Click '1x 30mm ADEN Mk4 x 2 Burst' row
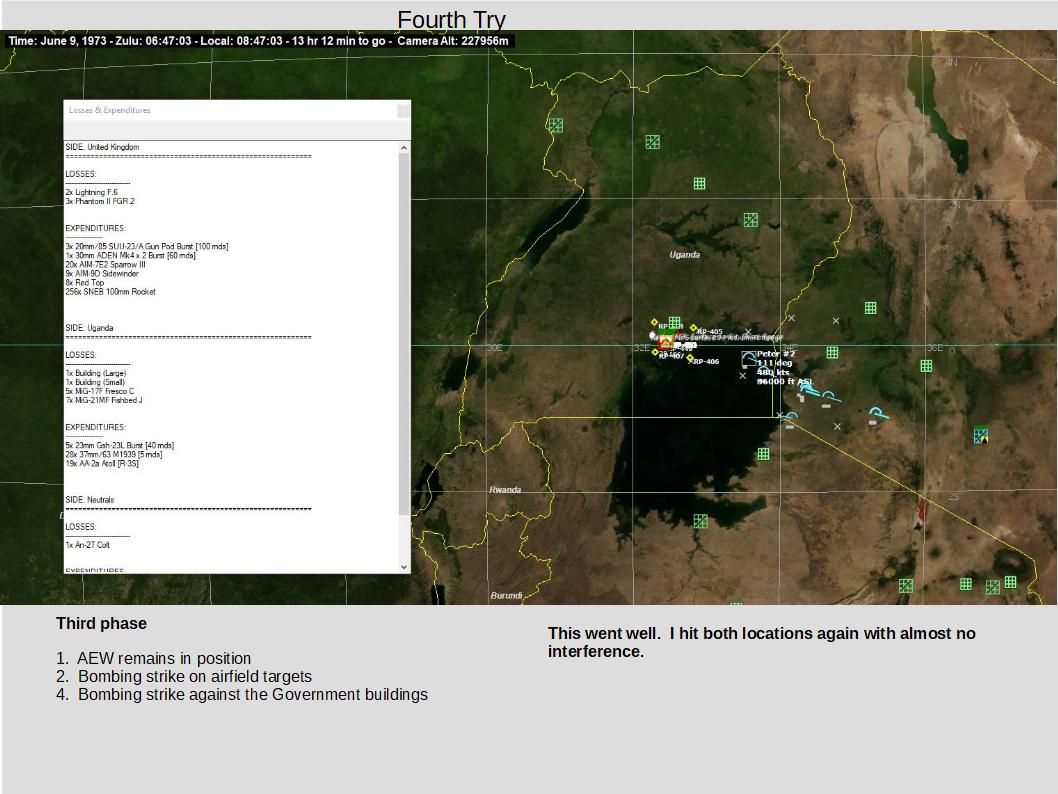1058x794 pixels. pyautogui.click(x=130, y=256)
